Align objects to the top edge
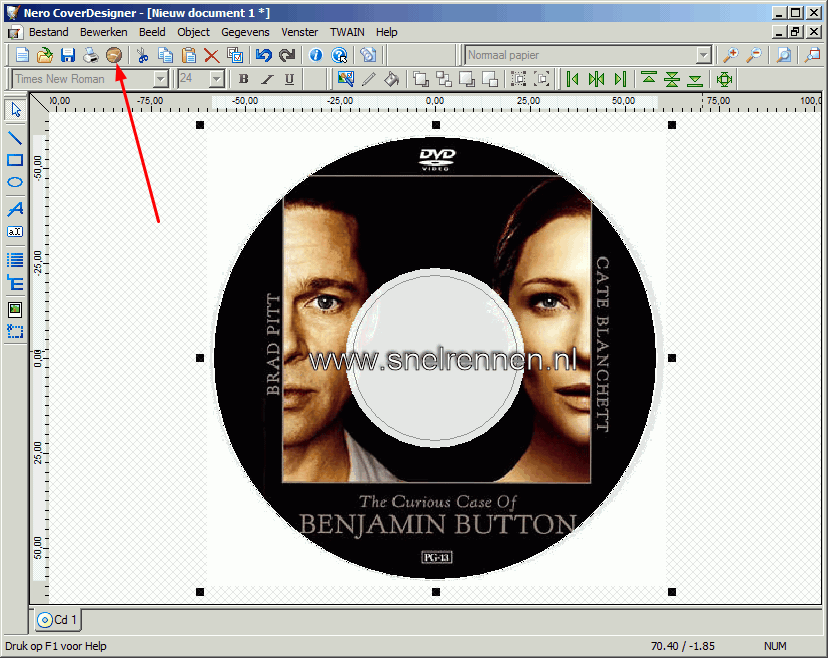This screenshot has width=828, height=658. [x=649, y=79]
